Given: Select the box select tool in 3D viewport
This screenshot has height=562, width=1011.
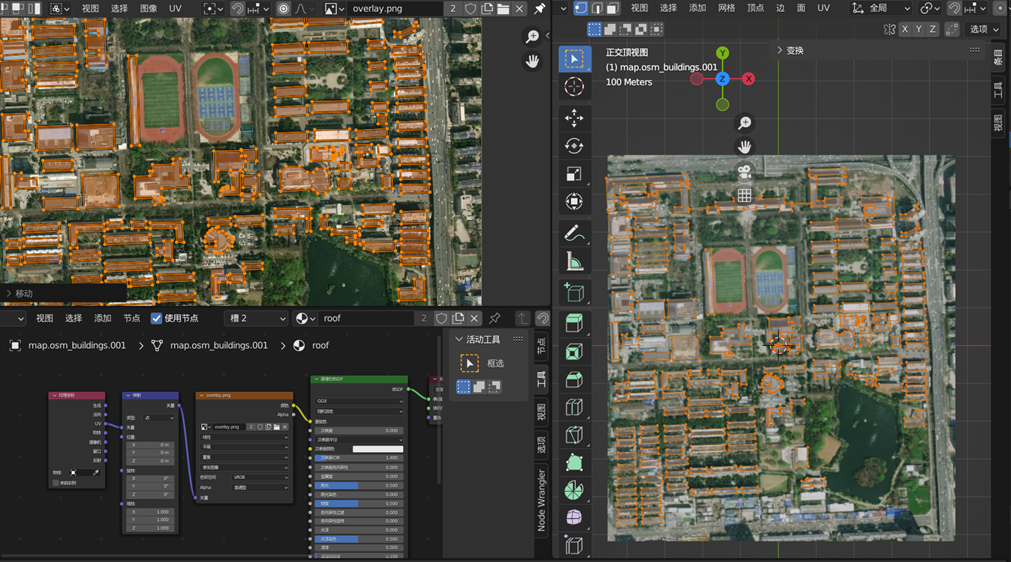Looking at the screenshot, I should point(574,59).
